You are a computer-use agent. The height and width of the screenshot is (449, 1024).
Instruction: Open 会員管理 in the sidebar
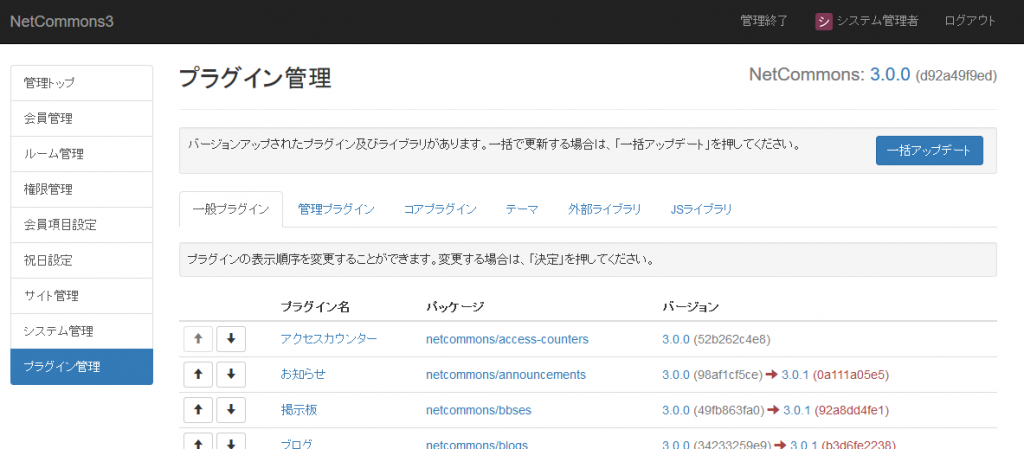[81, 119]
